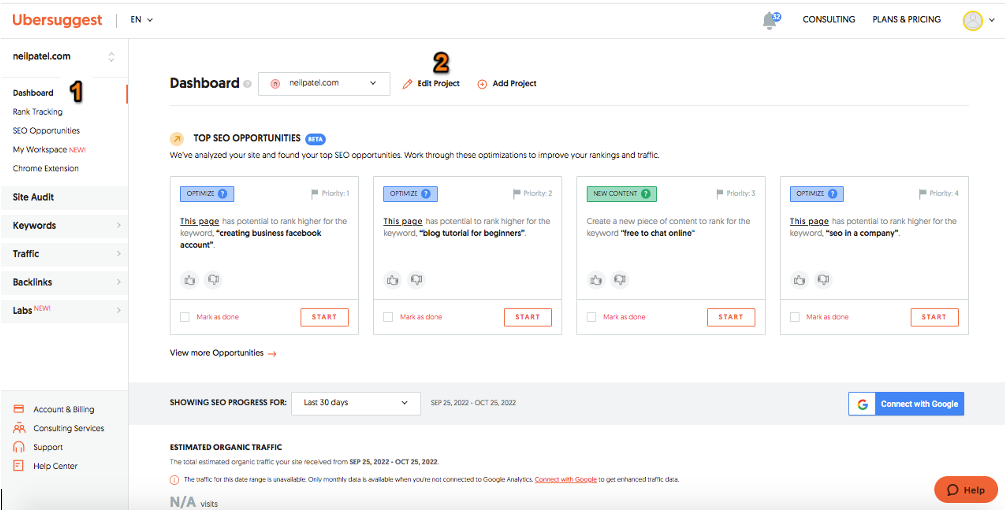This screenshot has height=511, width=1005.
Task: Check Mark as done for blog tutorial card
Action: (388, 317)
